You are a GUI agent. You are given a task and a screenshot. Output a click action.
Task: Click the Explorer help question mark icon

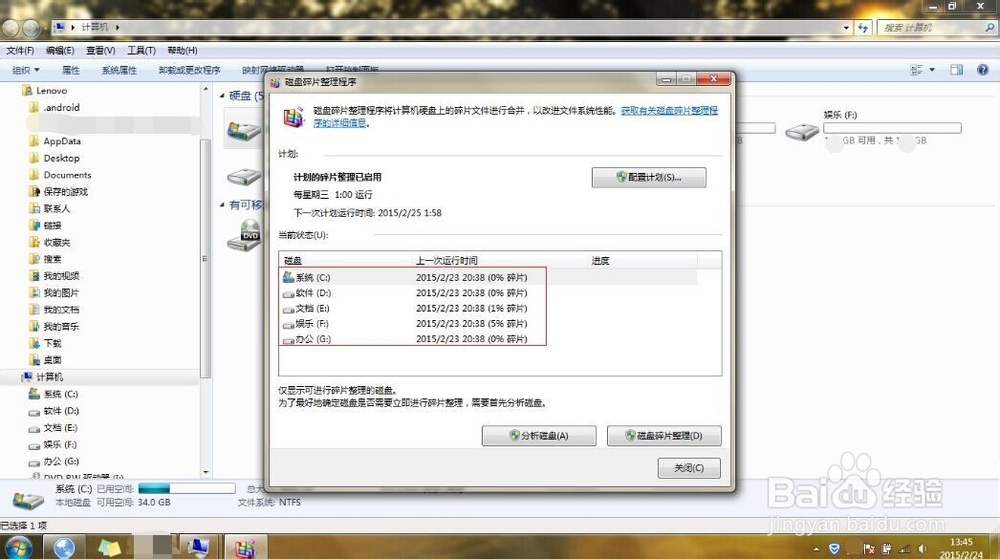[x=983, y=69]
